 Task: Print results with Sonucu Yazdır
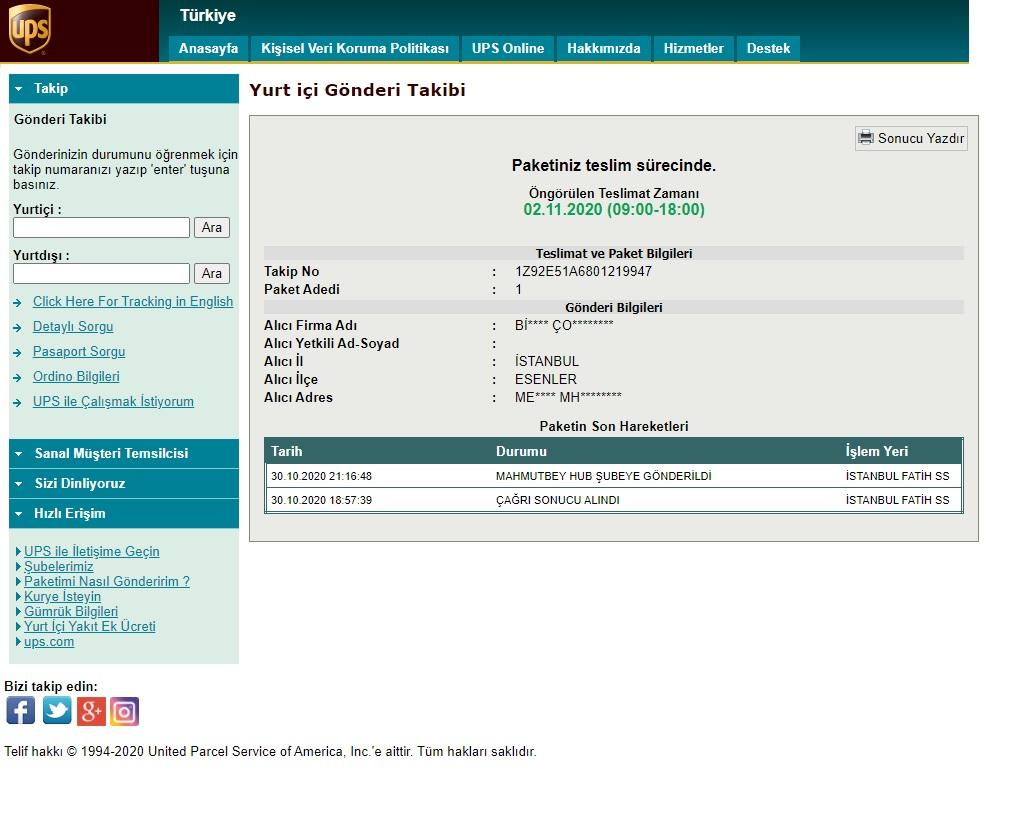[x=912, y=138]
